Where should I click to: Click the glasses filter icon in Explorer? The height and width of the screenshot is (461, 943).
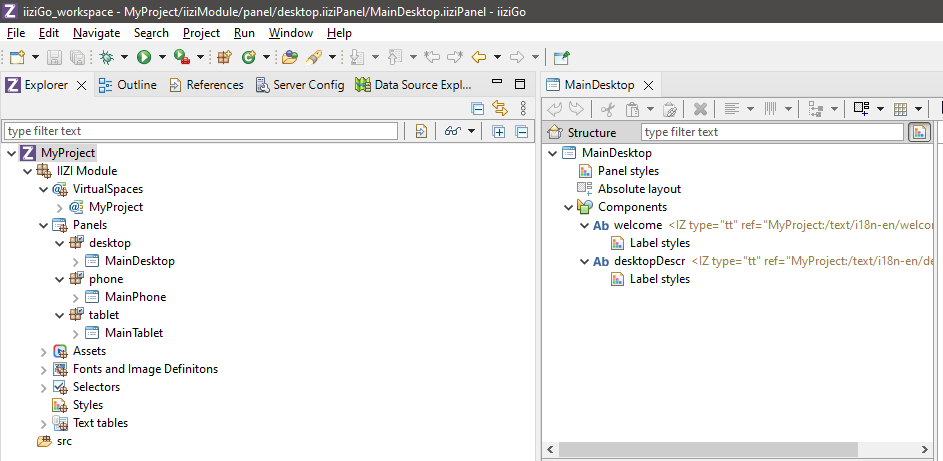(x=453, y=131)
